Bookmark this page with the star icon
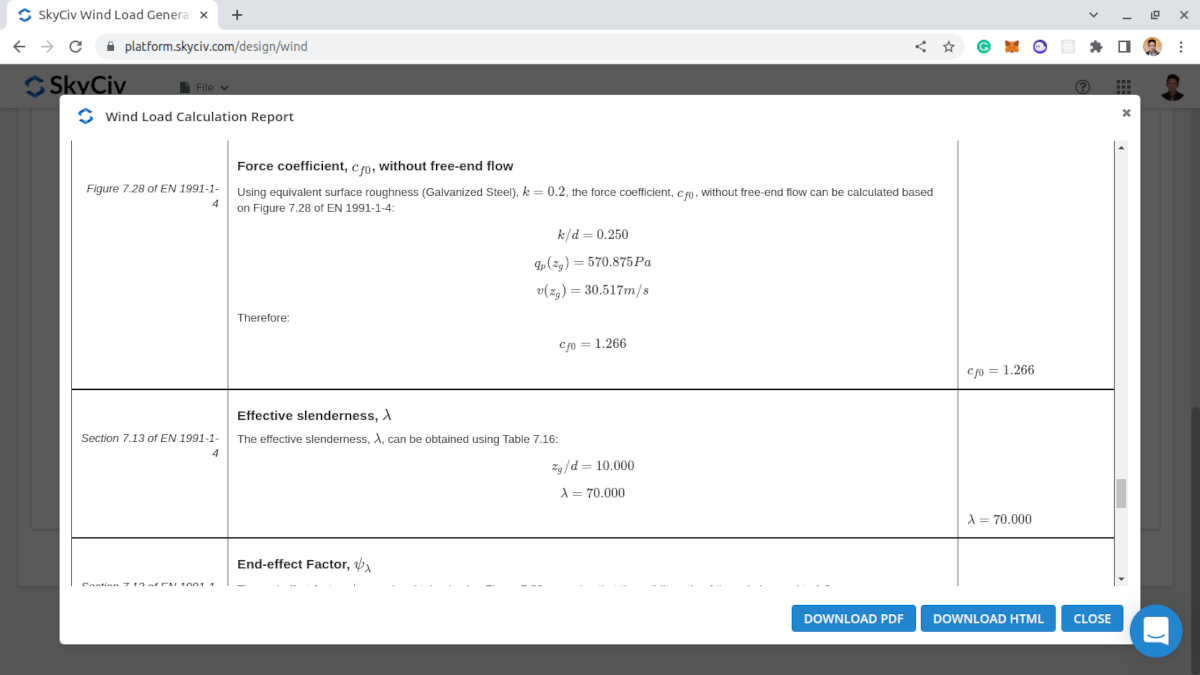Viewport: 1200px width, 675px height. 948,46
